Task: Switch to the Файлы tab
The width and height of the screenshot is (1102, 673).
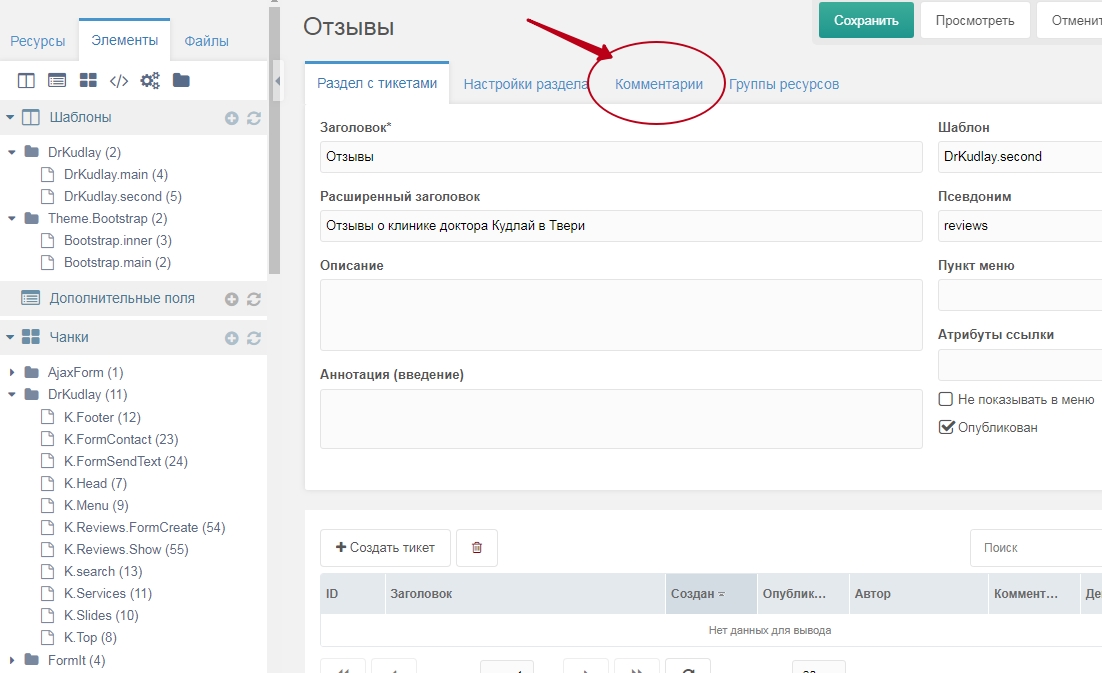Action: pos(206,41)
